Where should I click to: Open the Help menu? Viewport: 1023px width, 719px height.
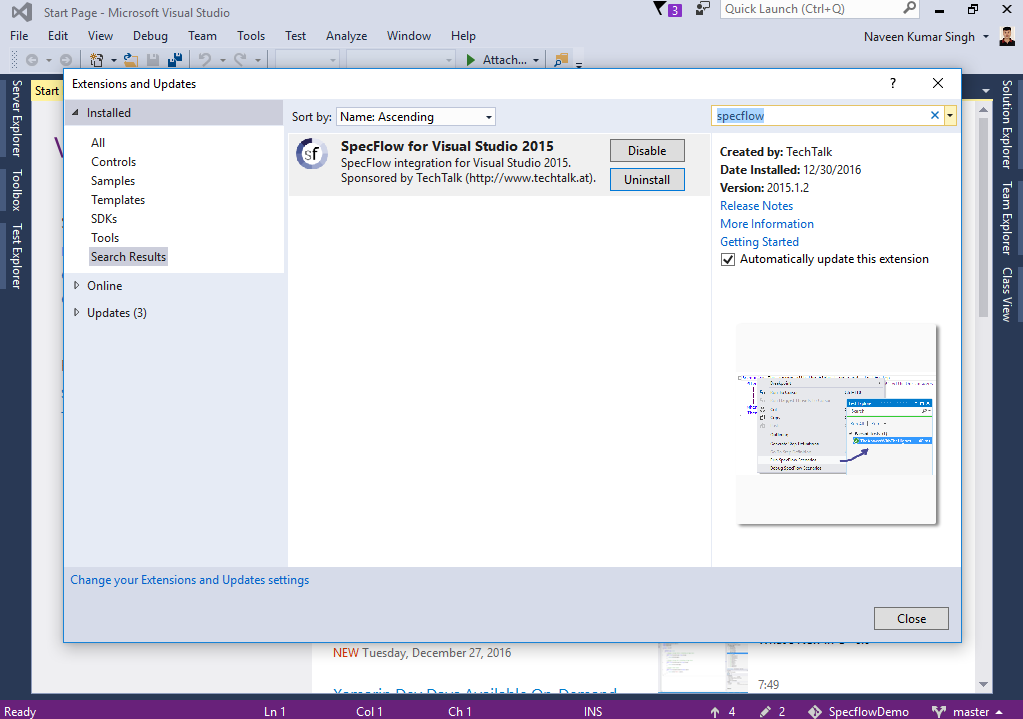[463, 36]
